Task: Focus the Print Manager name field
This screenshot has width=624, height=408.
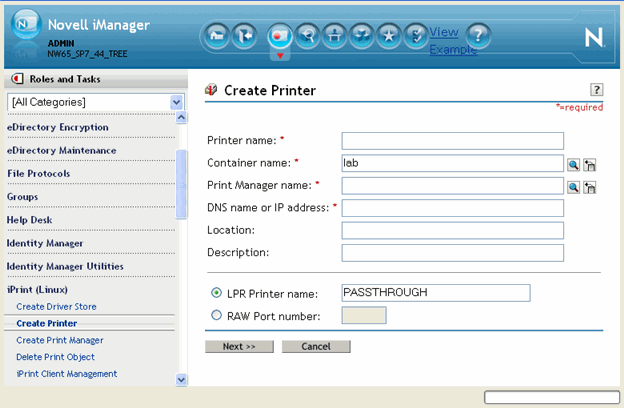Action: point(452,186)
